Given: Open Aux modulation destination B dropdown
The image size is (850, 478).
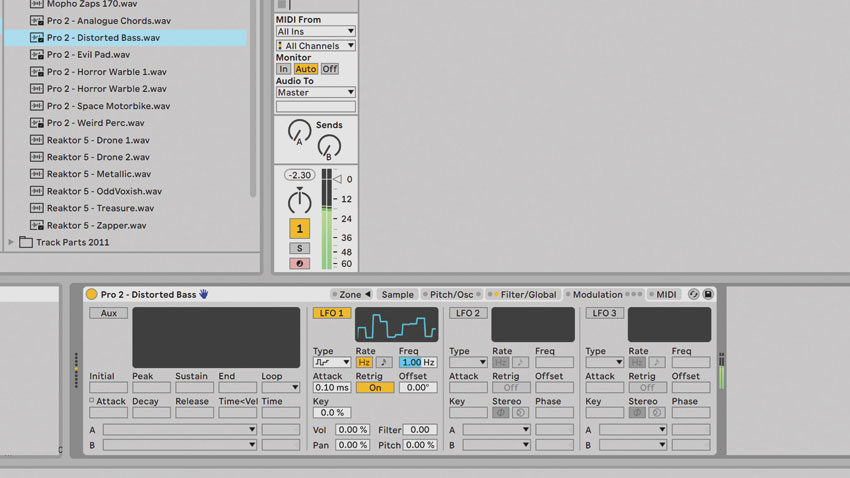Looking at the screenshot, I should point(179,445).
